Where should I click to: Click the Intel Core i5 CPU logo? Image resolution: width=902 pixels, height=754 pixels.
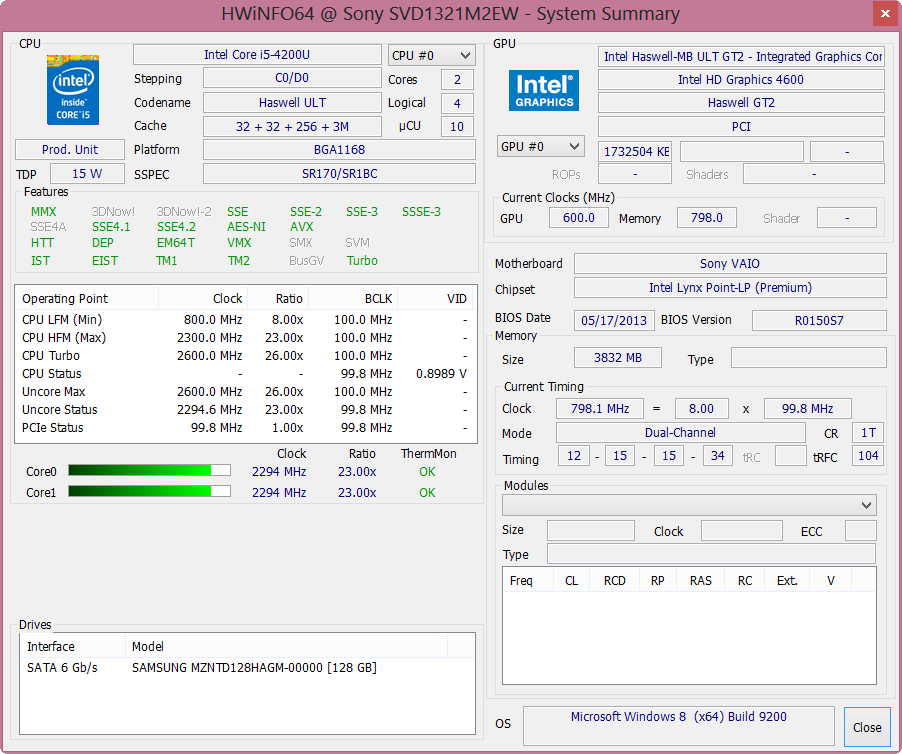click(72, 90)
